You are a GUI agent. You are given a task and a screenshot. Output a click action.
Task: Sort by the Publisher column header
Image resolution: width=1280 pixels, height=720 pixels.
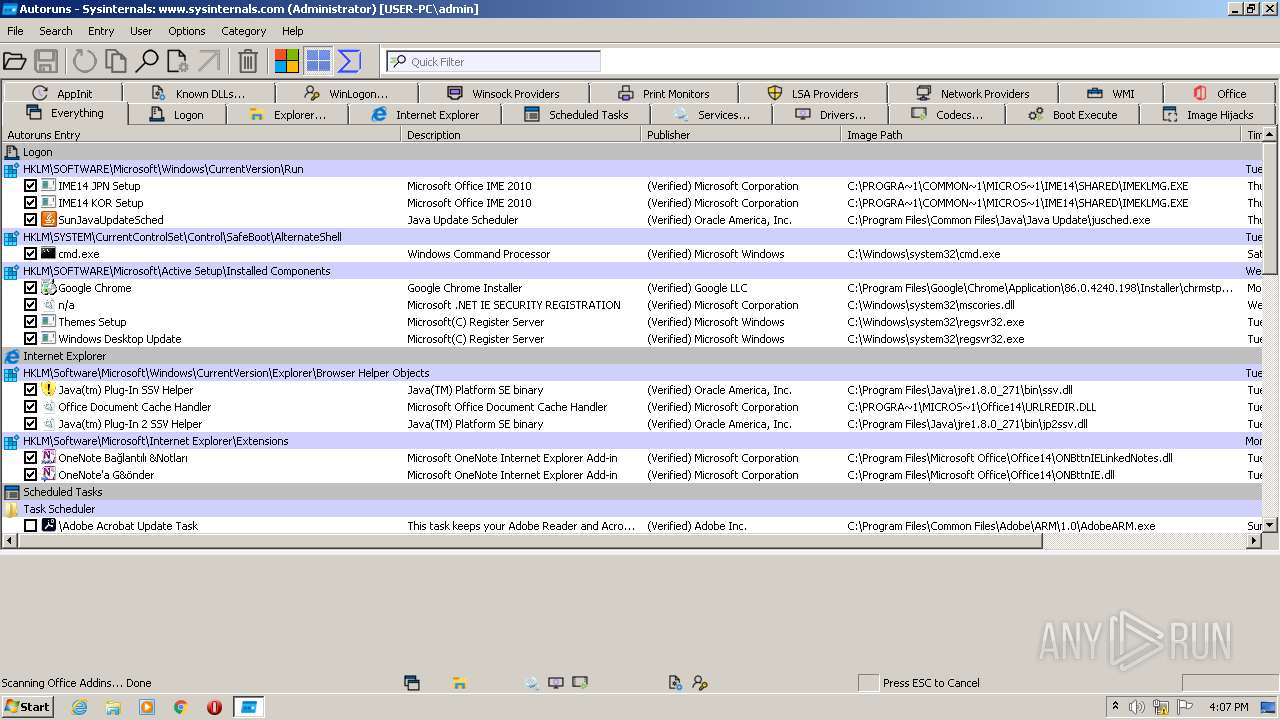741,135
